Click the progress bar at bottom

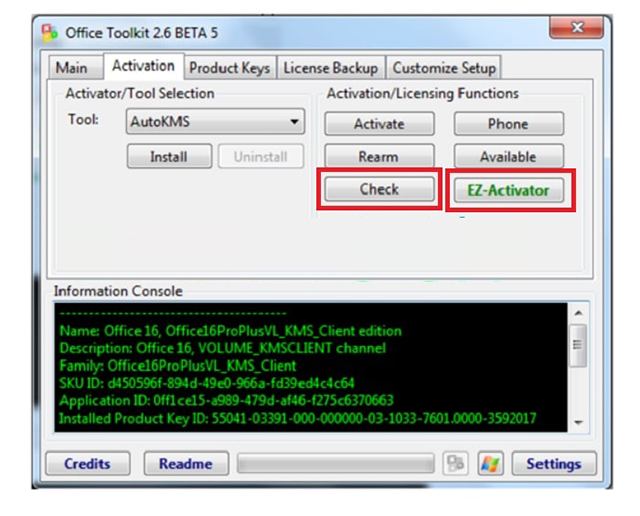[x=336, y=463]
